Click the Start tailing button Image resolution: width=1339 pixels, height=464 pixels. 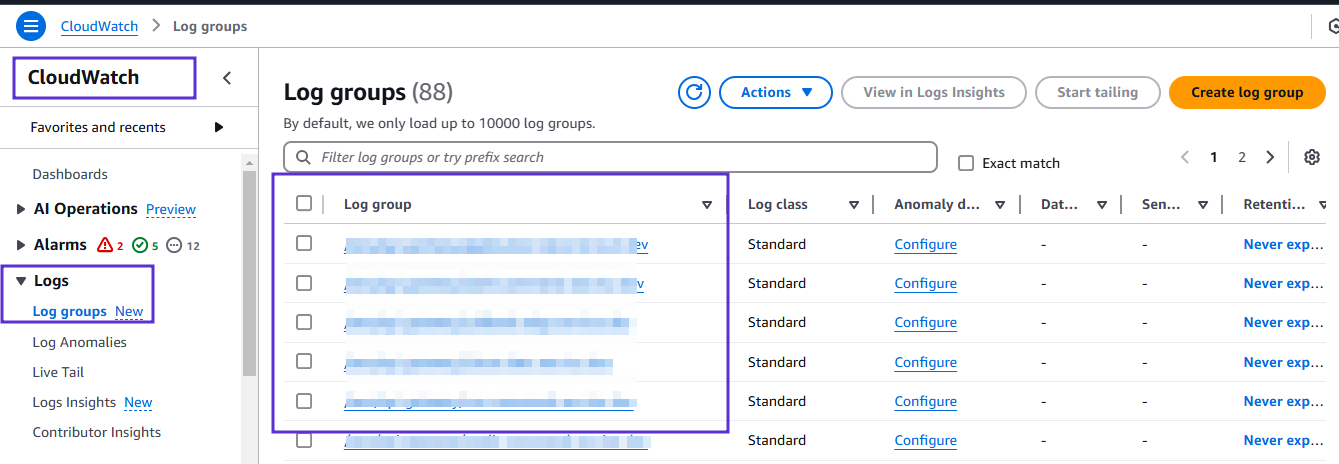point(1098,92)
